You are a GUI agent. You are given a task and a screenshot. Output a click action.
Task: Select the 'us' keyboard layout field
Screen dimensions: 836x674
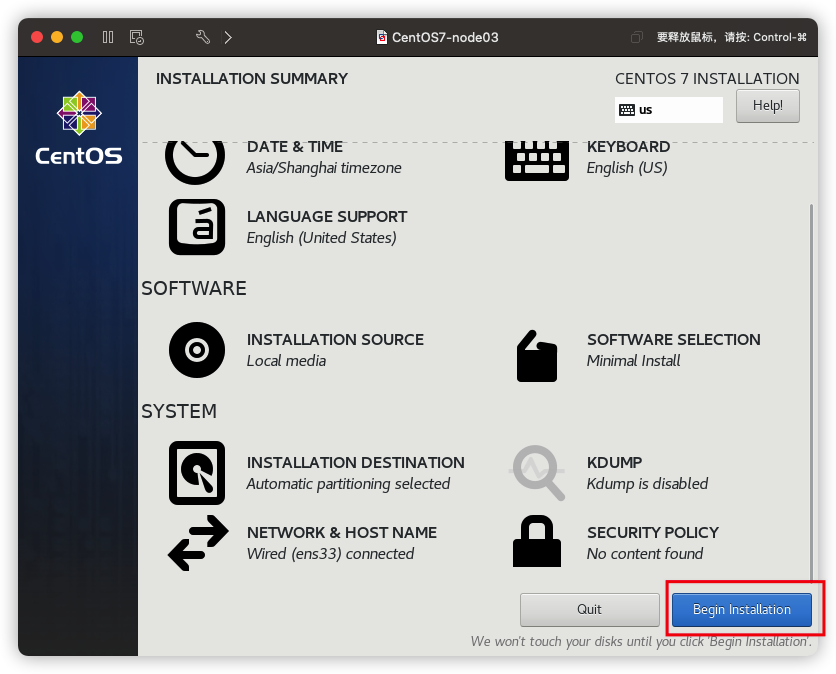[669, 110]
